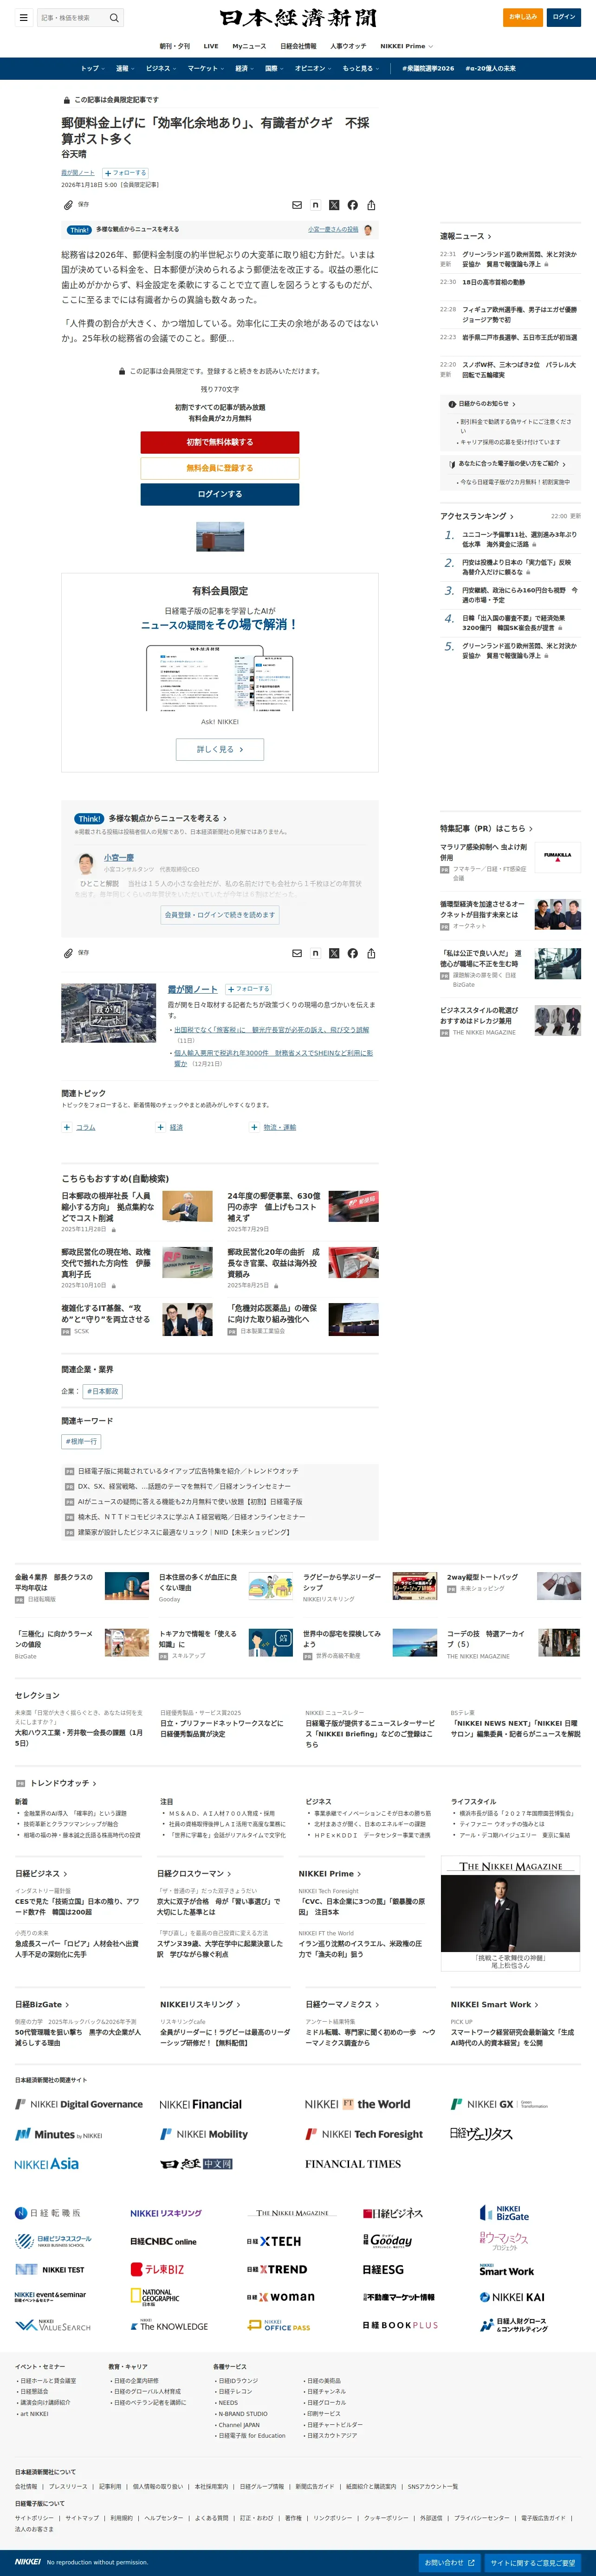Click the X icon below the Think! comment box
The height and width of the screenshot is (2576, 596).
pyautogui.click(x=334, y=953)
